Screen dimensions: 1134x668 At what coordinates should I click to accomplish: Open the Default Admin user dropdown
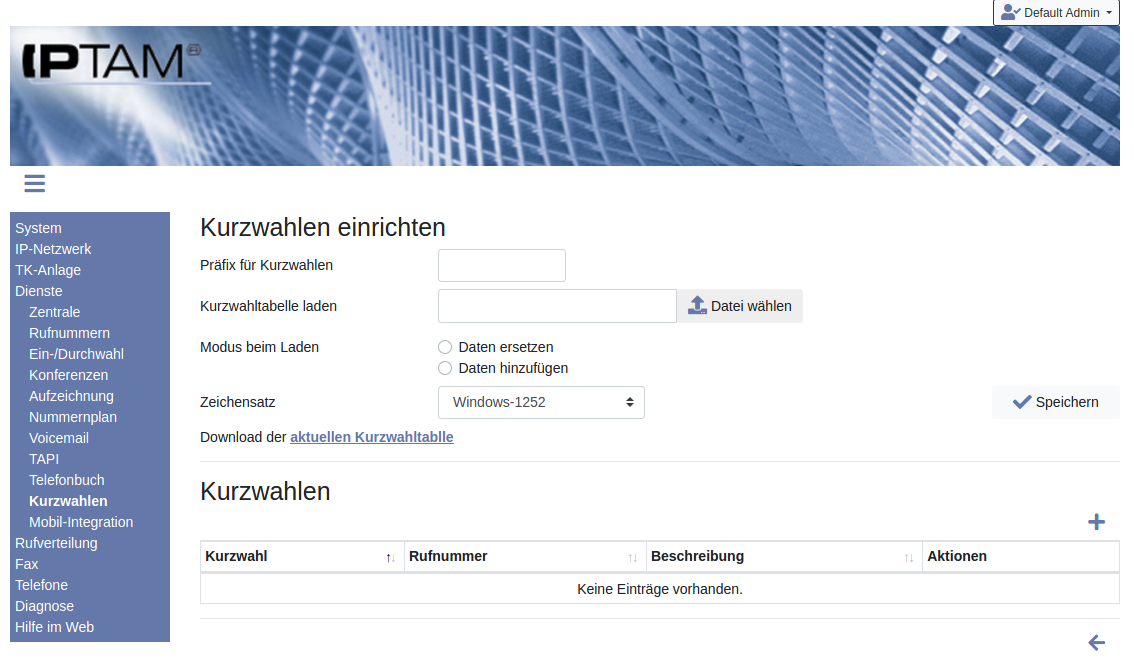click(x=1056, y=13)
